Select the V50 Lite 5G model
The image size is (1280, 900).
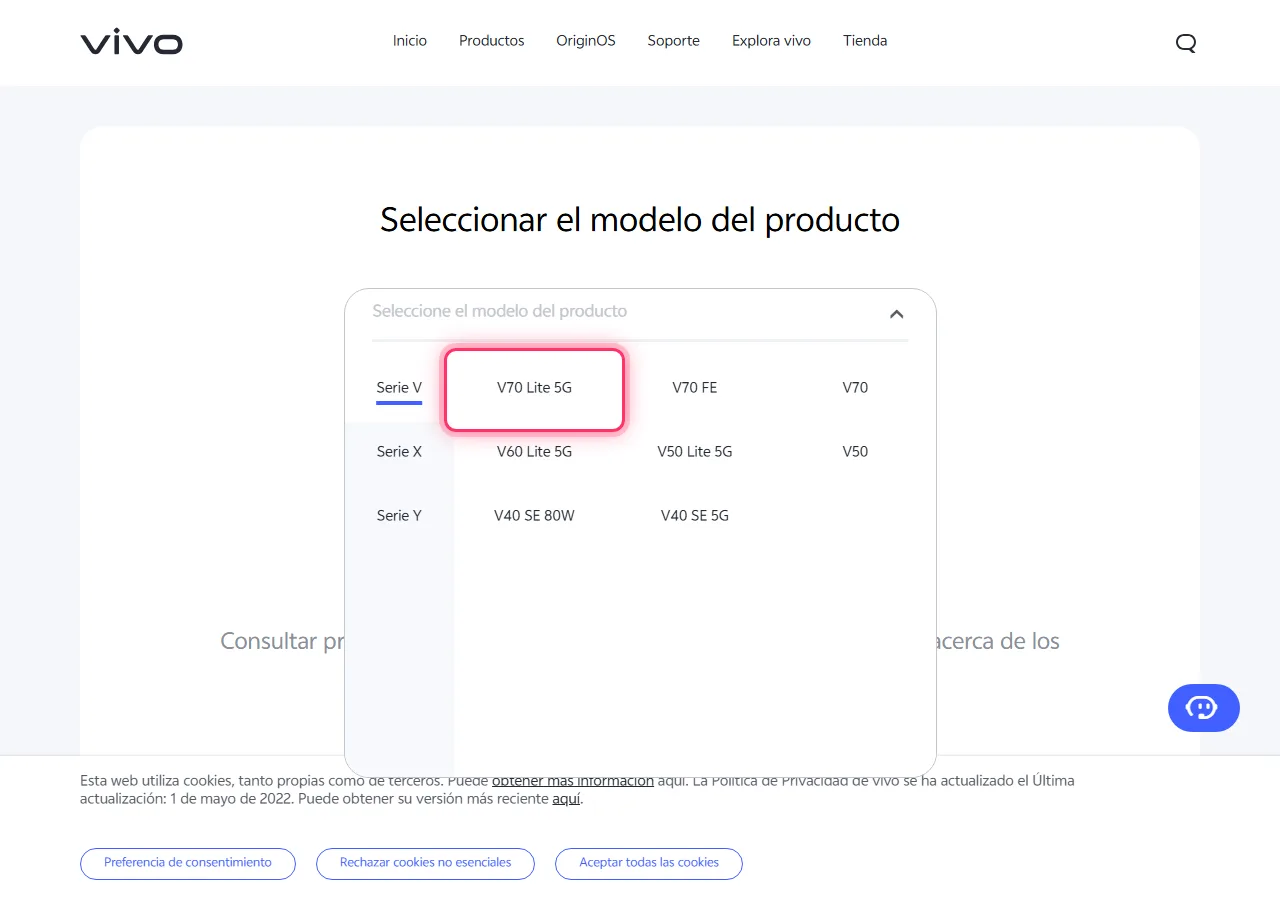pyautogui.click(x=695, y=452)
